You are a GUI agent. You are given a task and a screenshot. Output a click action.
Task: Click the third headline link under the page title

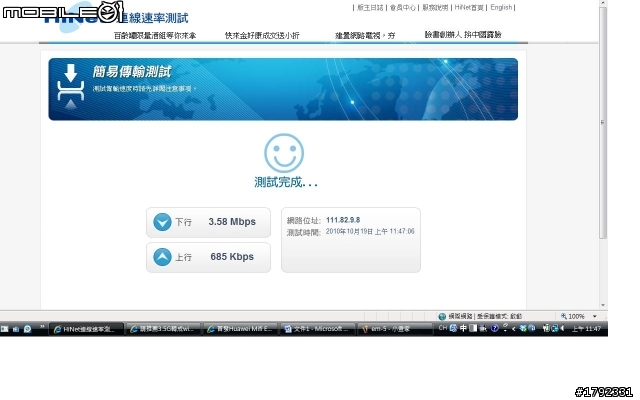[365, 36]
